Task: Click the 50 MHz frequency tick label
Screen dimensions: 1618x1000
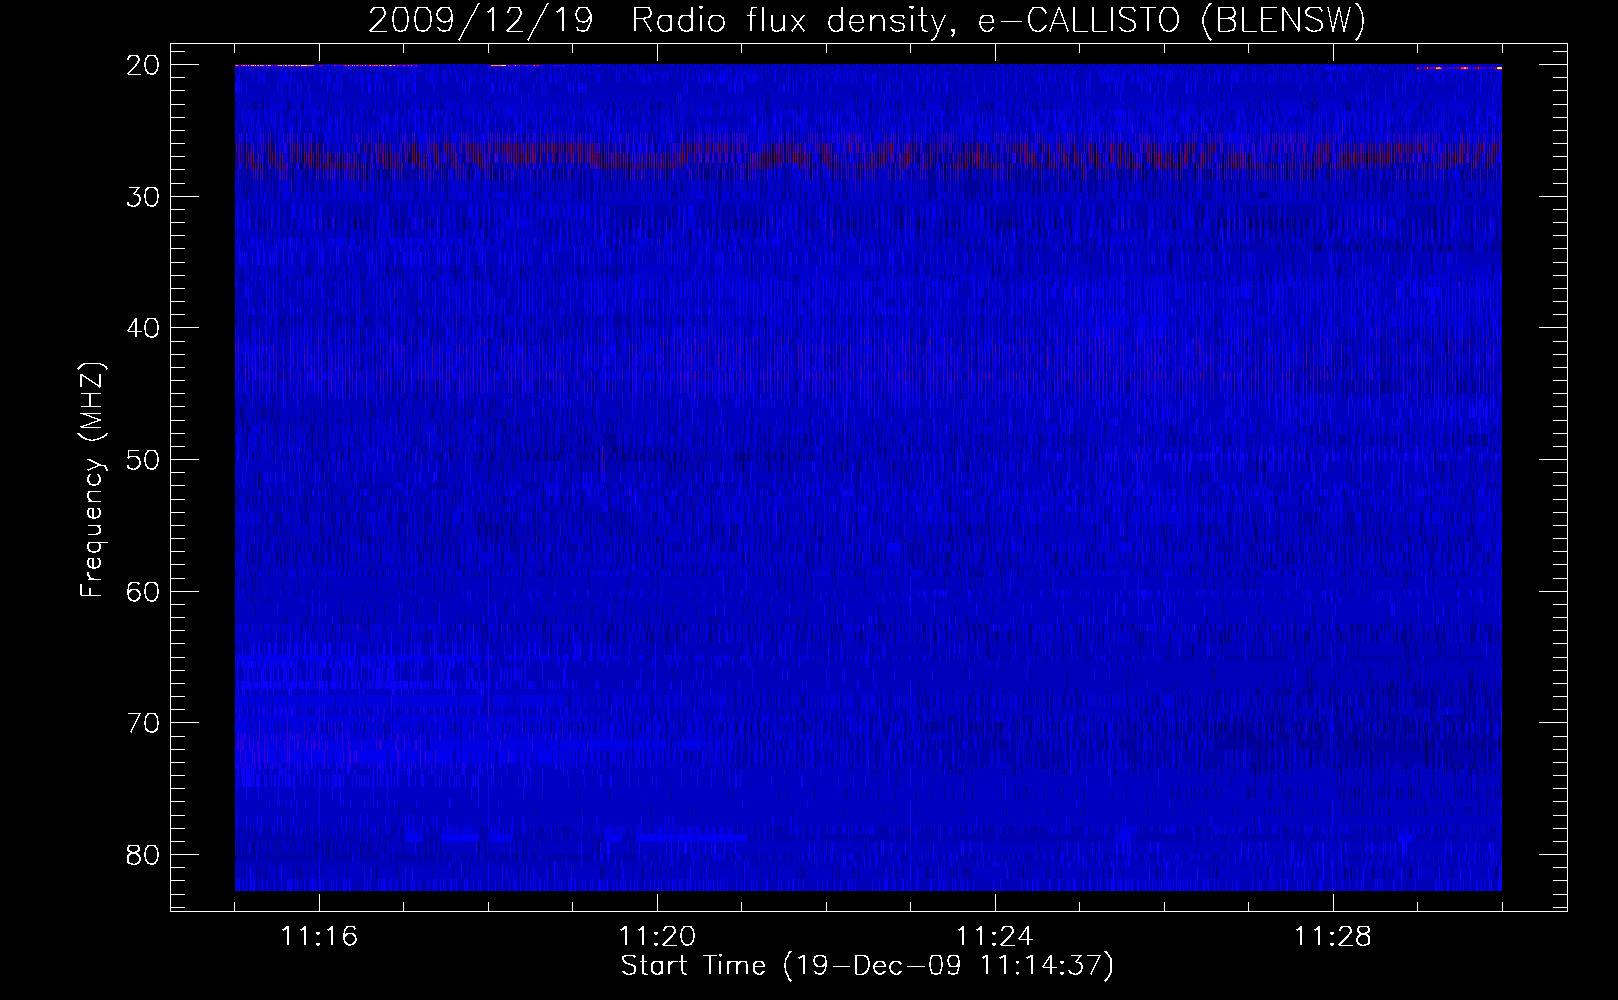Action: (x=144, y=460)
